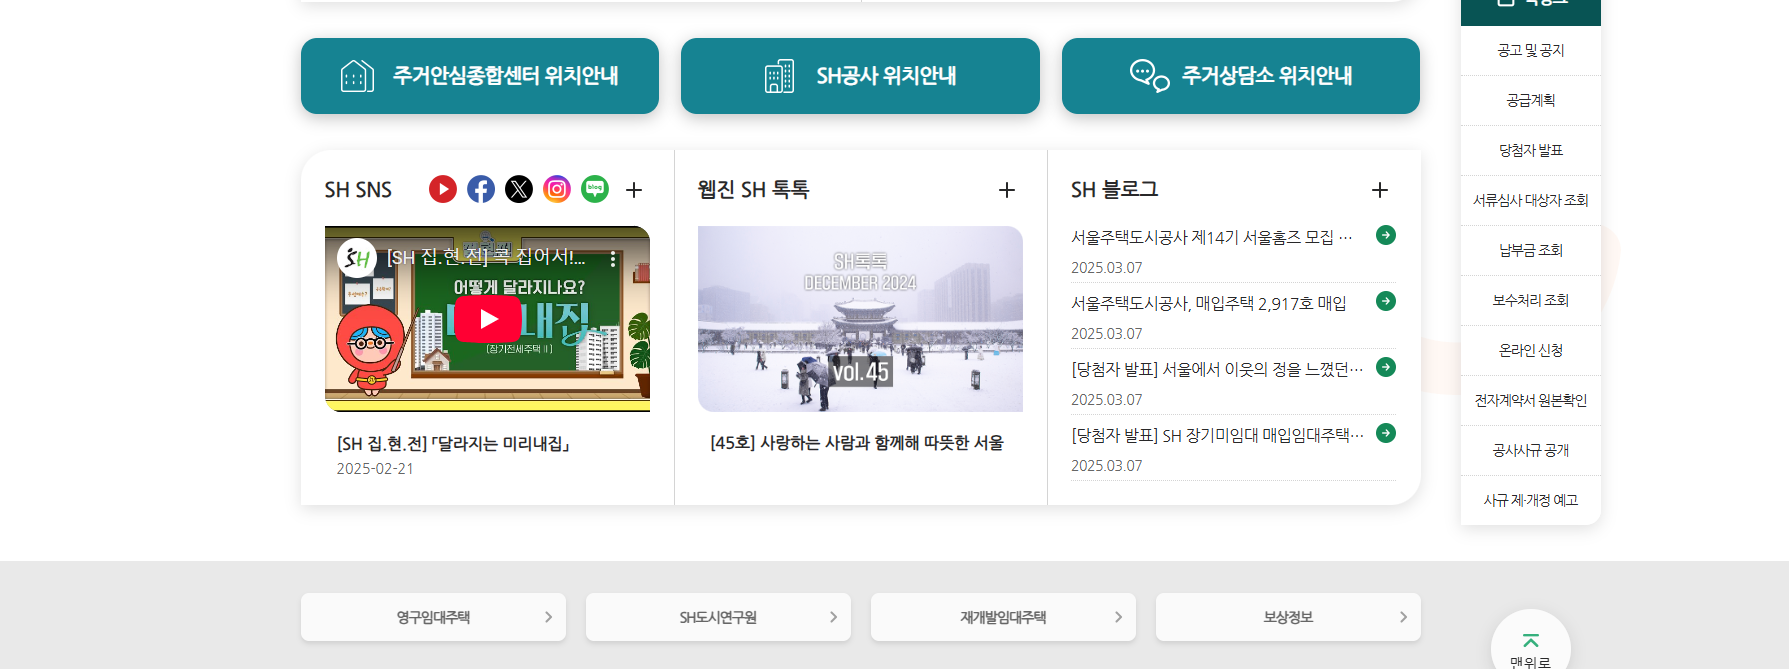Image resolution: width=1789 pixels, height=669 pixels.
Task: Open the green Naver blog icon
Action: coord(595,189)
